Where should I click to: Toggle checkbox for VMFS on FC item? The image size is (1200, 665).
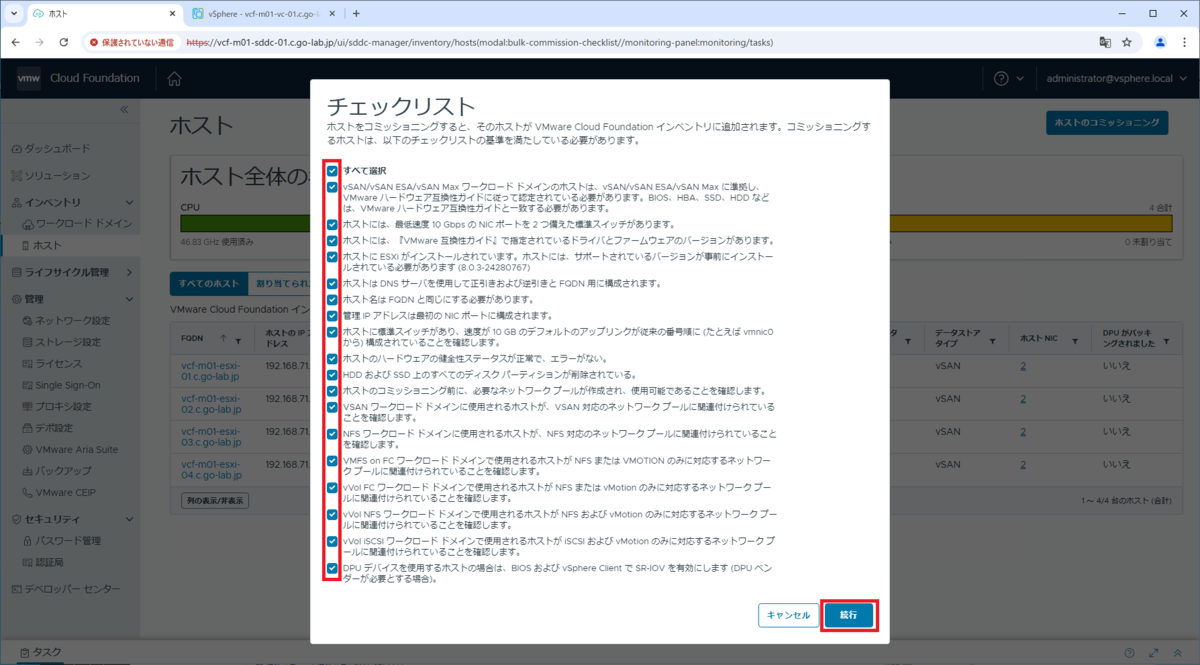pos(332,461)
